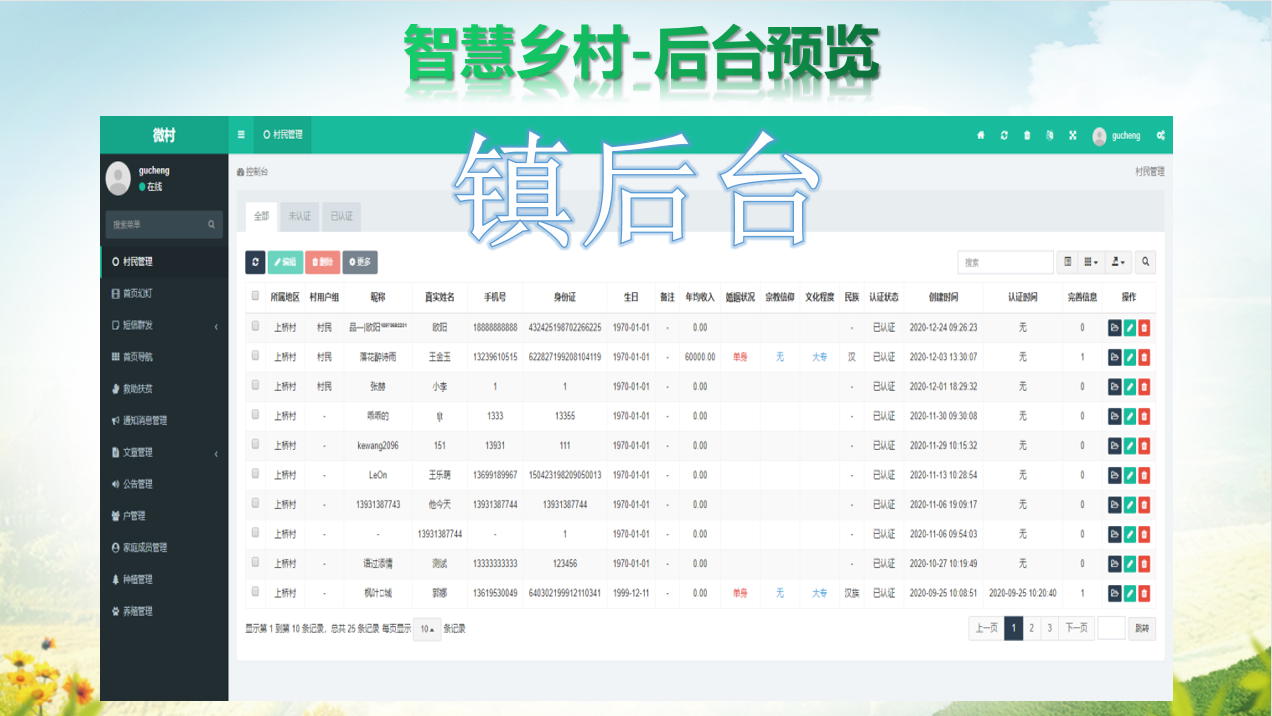The width and height of the screenshot is (1272, 716).
Task: Click the 控制台 breadcrumb link
Action: click(x=252, y=171)
